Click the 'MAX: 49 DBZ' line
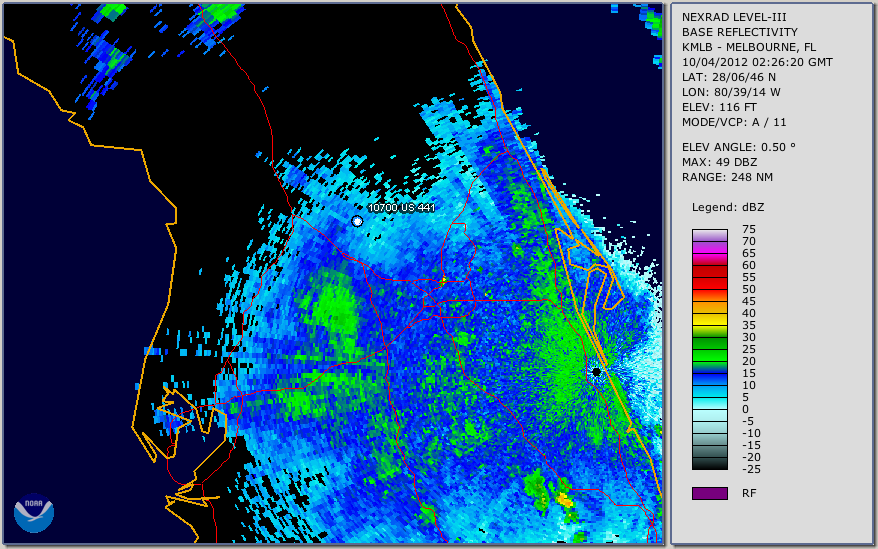 720,162
